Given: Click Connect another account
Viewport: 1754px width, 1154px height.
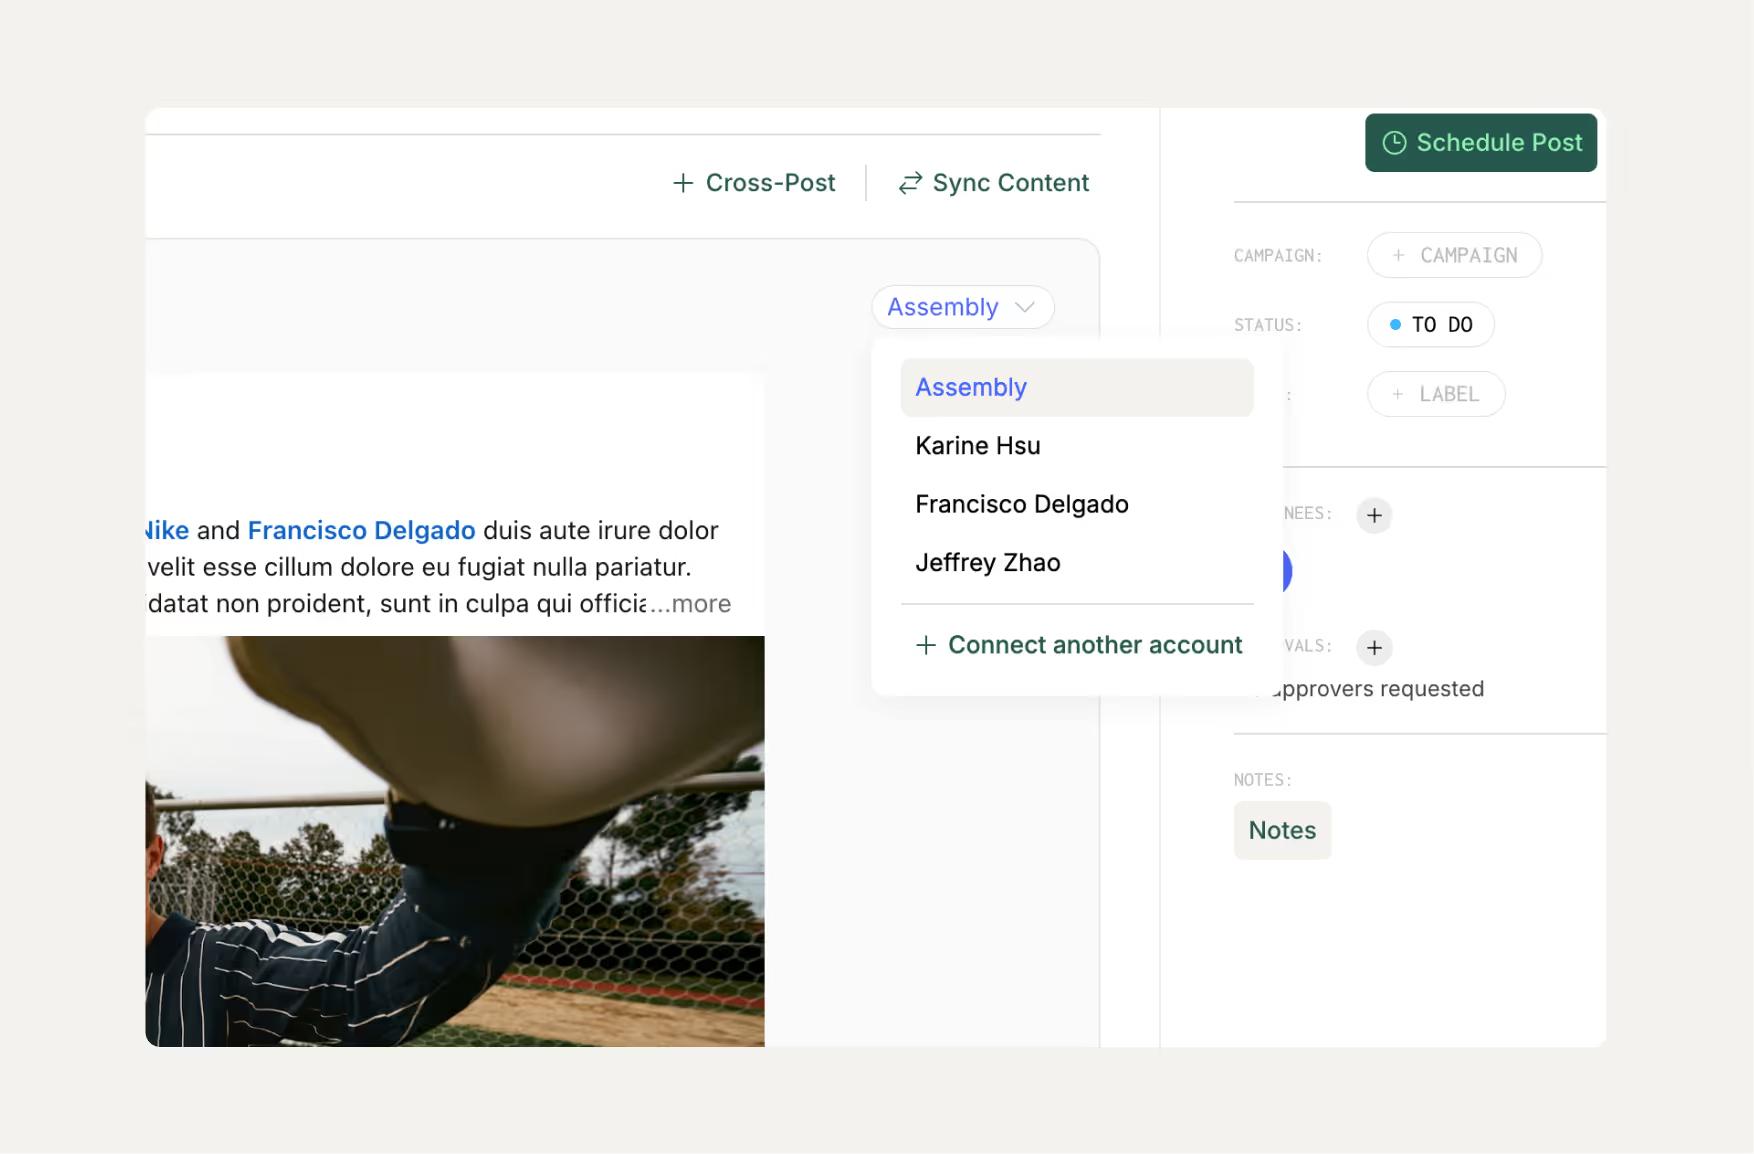Looking at the screenshot, I should 1078,645.
